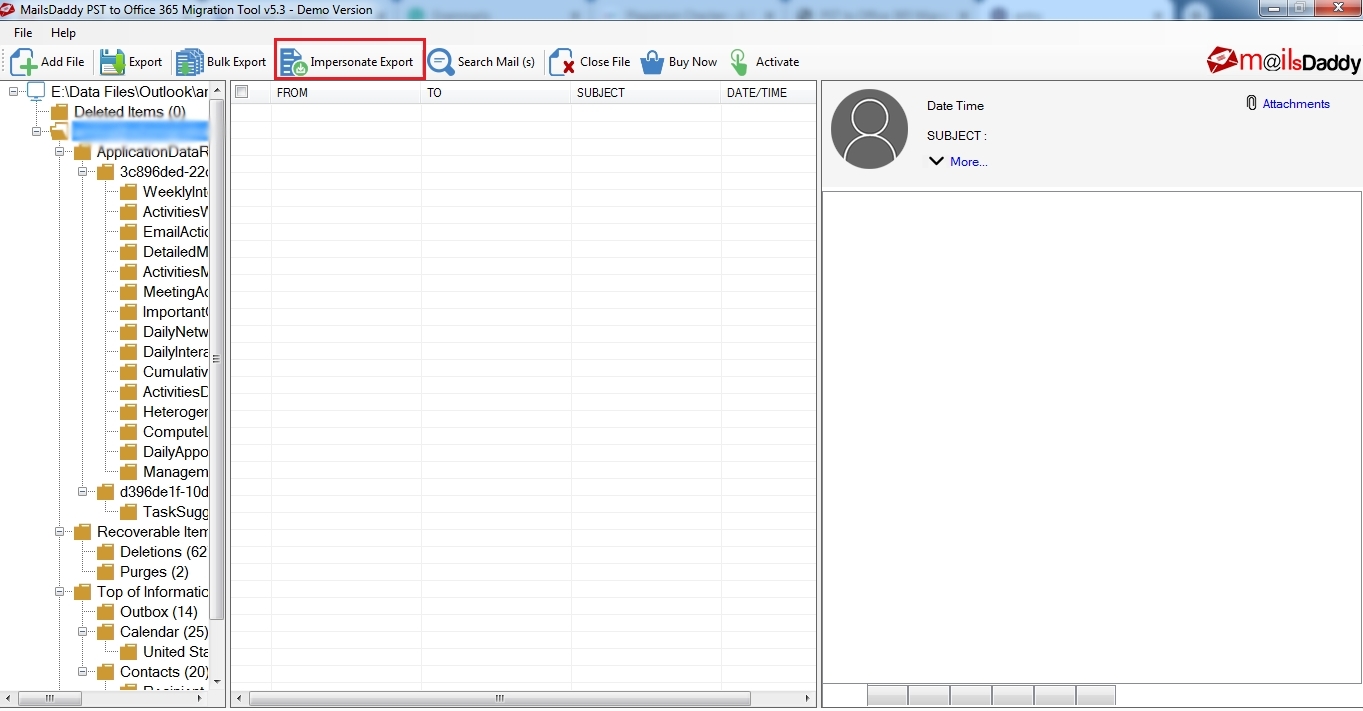This screenshot has height=711, width=1363.
Task: Collapse the Calendar (25) tree node
Action: (83, 631)
